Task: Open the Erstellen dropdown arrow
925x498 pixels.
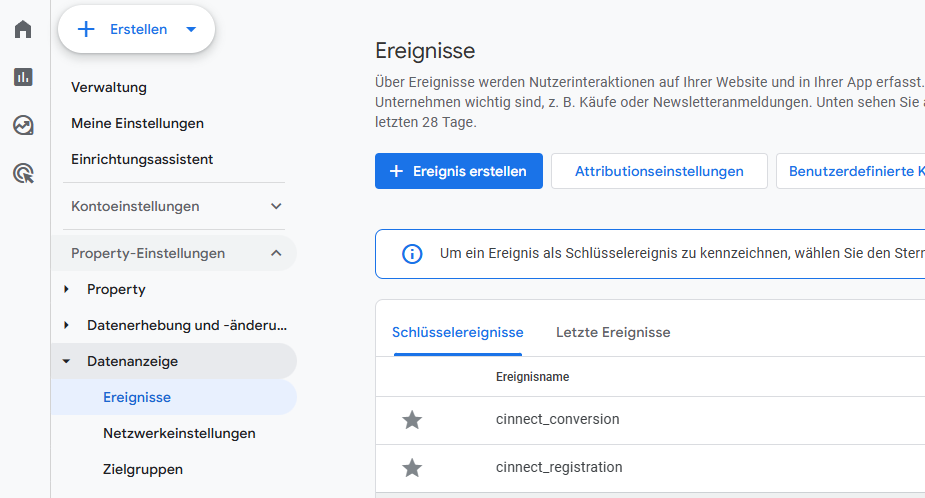Action: tap(191, 30)
